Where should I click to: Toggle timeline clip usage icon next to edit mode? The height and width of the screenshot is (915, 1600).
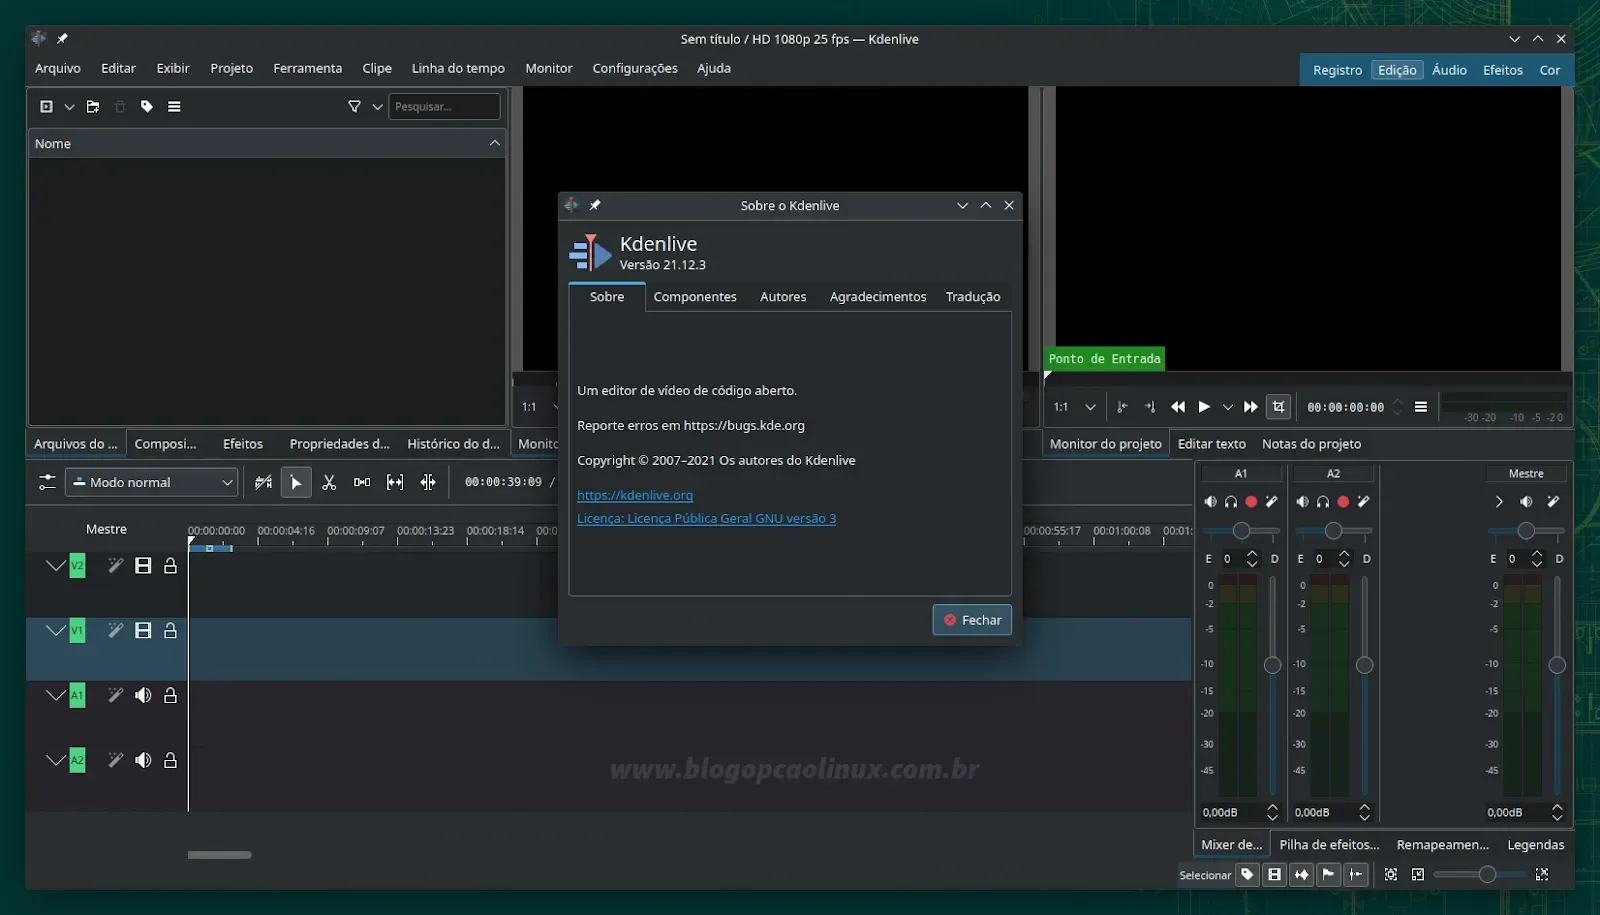[263, 482]
